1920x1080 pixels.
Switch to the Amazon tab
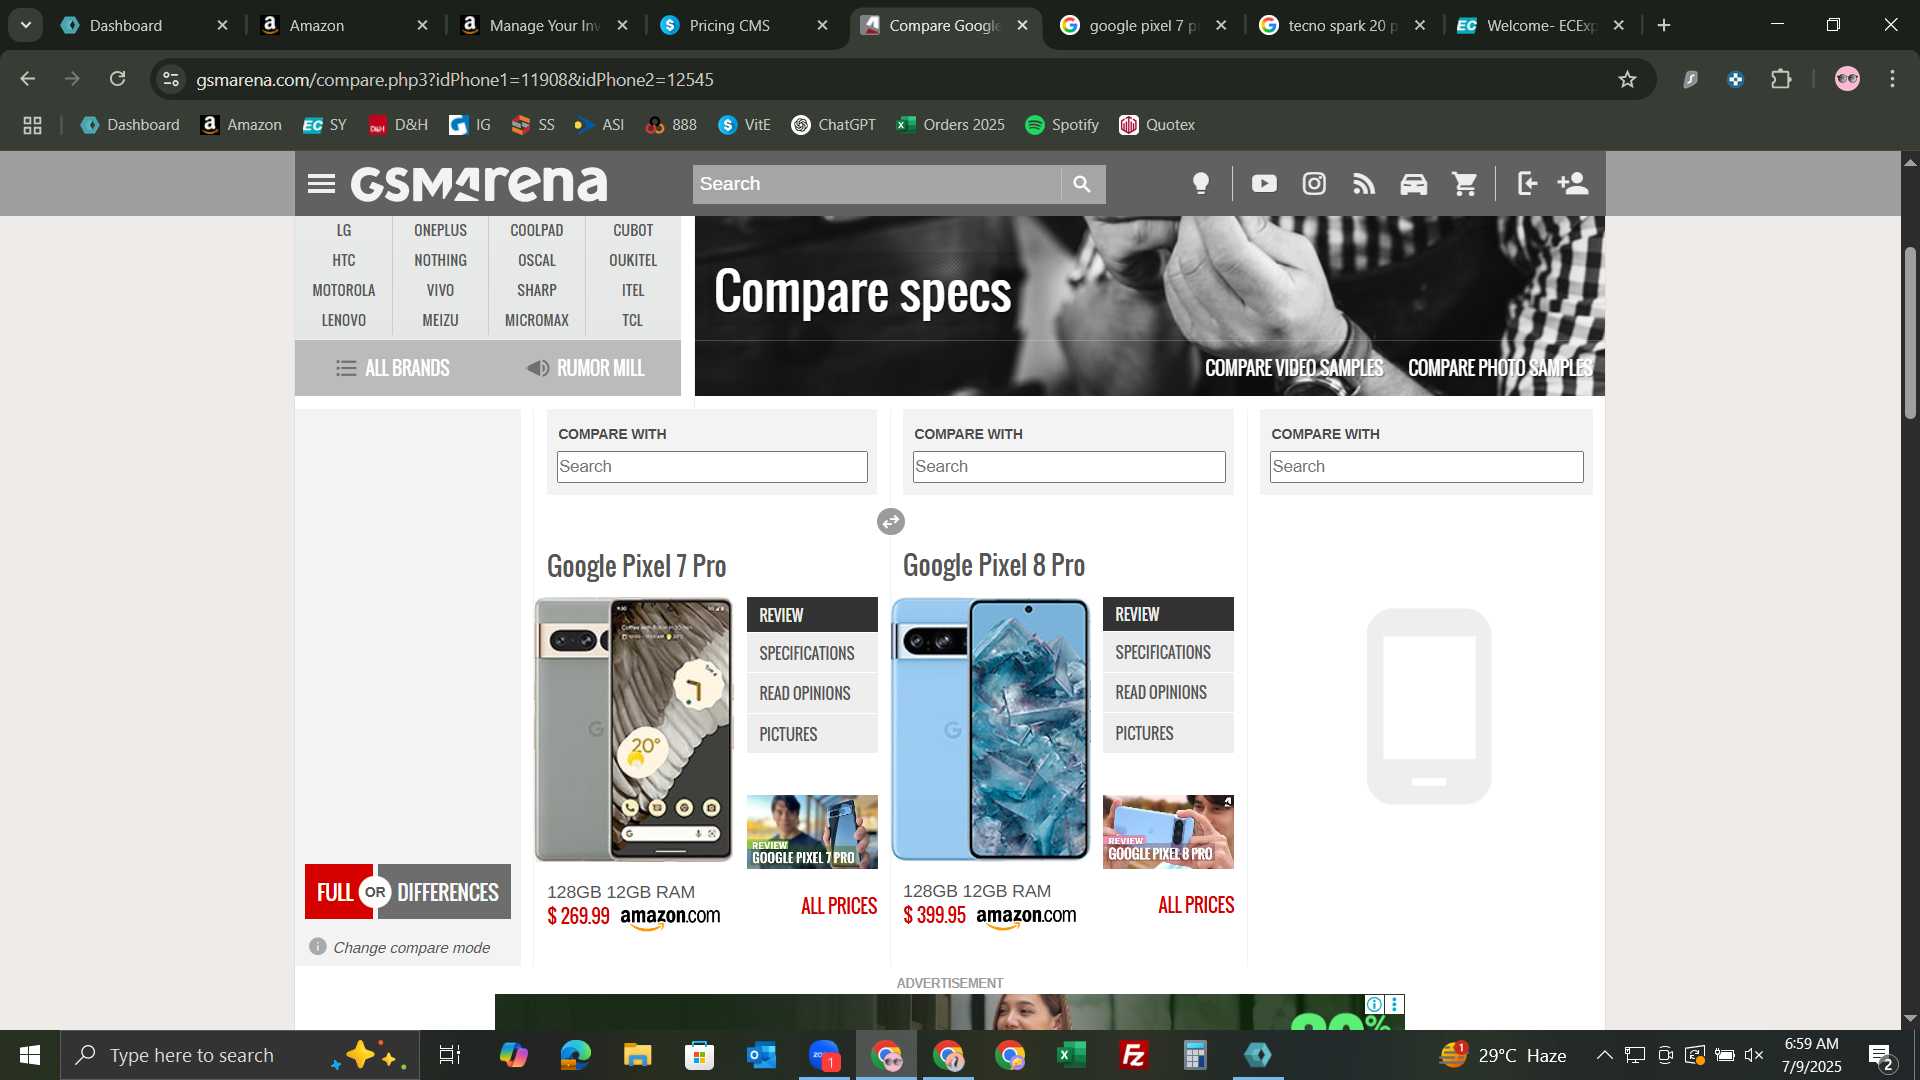(x=317, y=25)
